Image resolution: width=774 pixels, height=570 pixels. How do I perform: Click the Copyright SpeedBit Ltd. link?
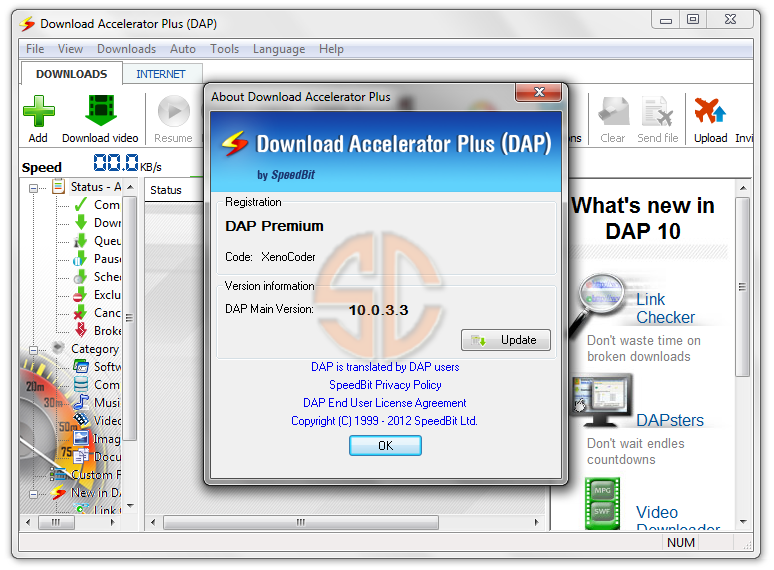click(x=384, y=420)
